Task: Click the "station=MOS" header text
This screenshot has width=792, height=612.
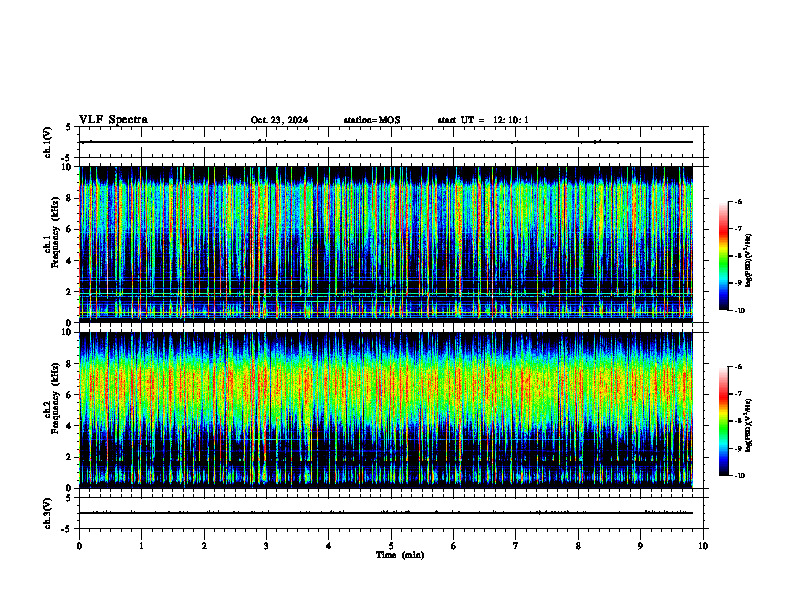Action: pos(372,120)
